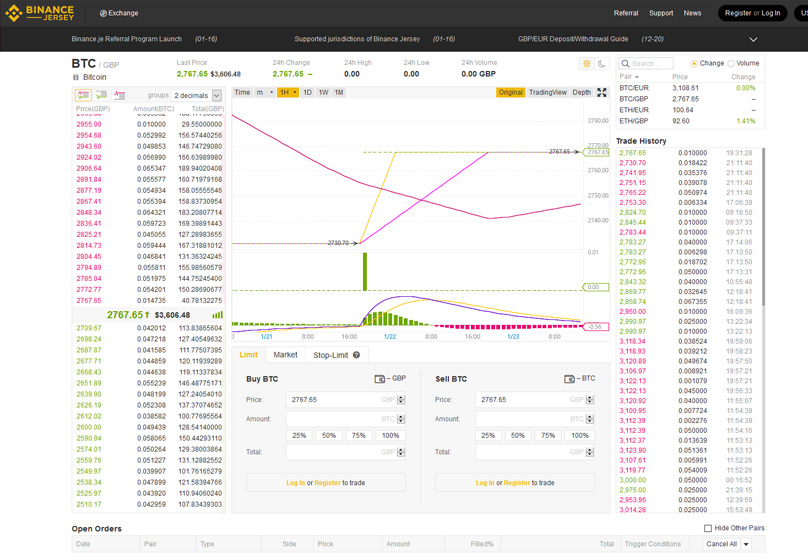Open Binance.je Referral Program Launch announcement
Viewport: 808px width, 560px height.
[x=126, y=39]
